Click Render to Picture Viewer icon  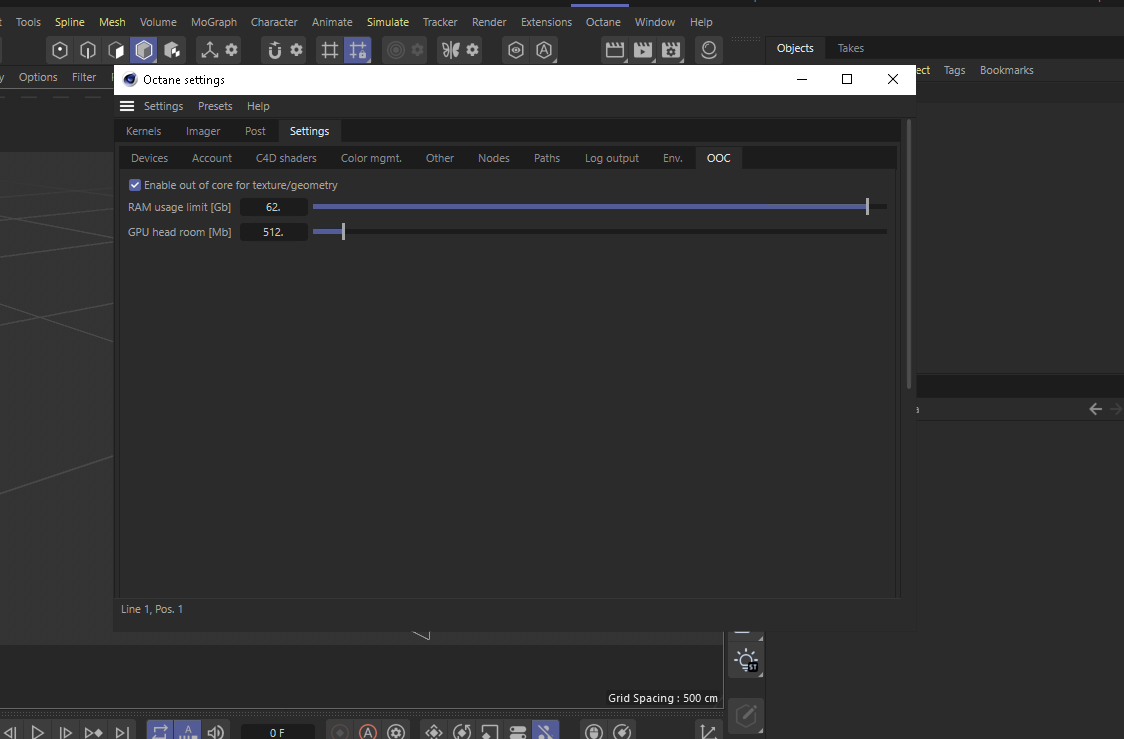643,50
